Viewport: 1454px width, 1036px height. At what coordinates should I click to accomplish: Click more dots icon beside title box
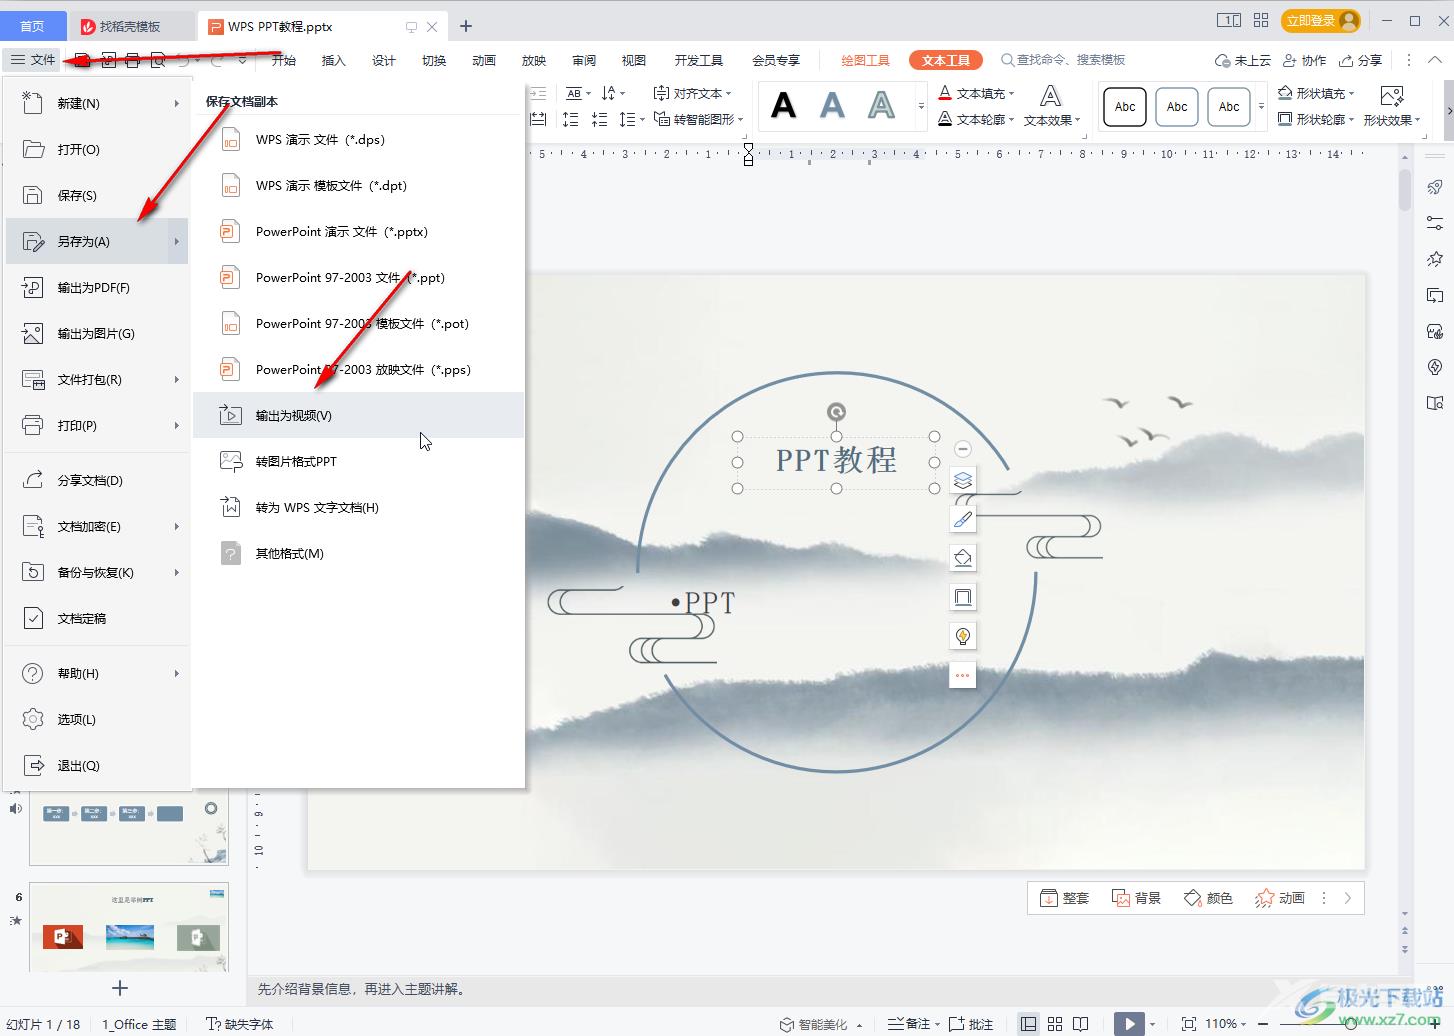(963, 675)
